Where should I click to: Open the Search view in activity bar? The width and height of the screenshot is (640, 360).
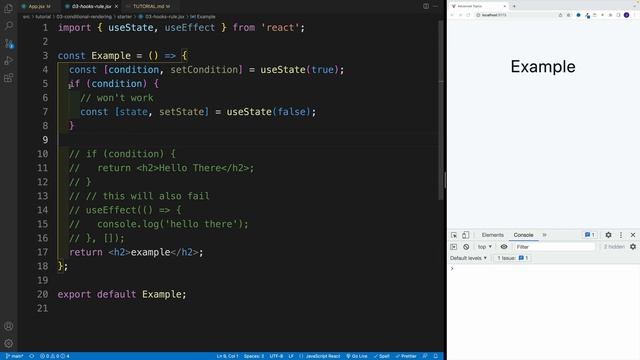click(x=9, y=26)
